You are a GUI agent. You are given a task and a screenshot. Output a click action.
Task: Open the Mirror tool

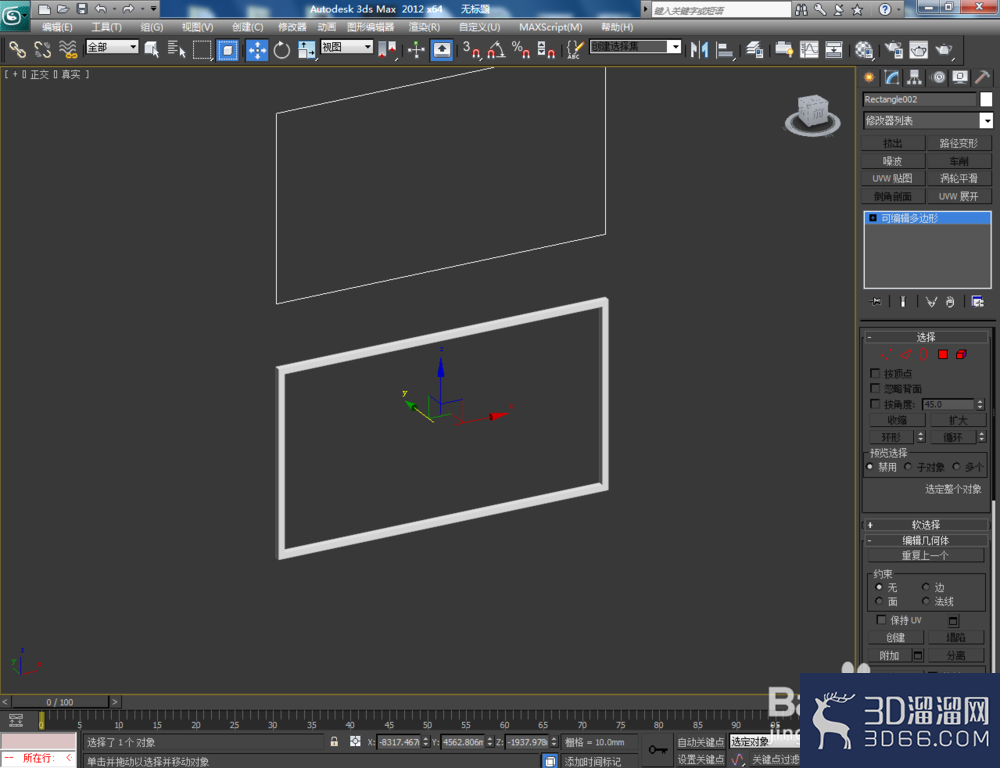coord(700,49)
